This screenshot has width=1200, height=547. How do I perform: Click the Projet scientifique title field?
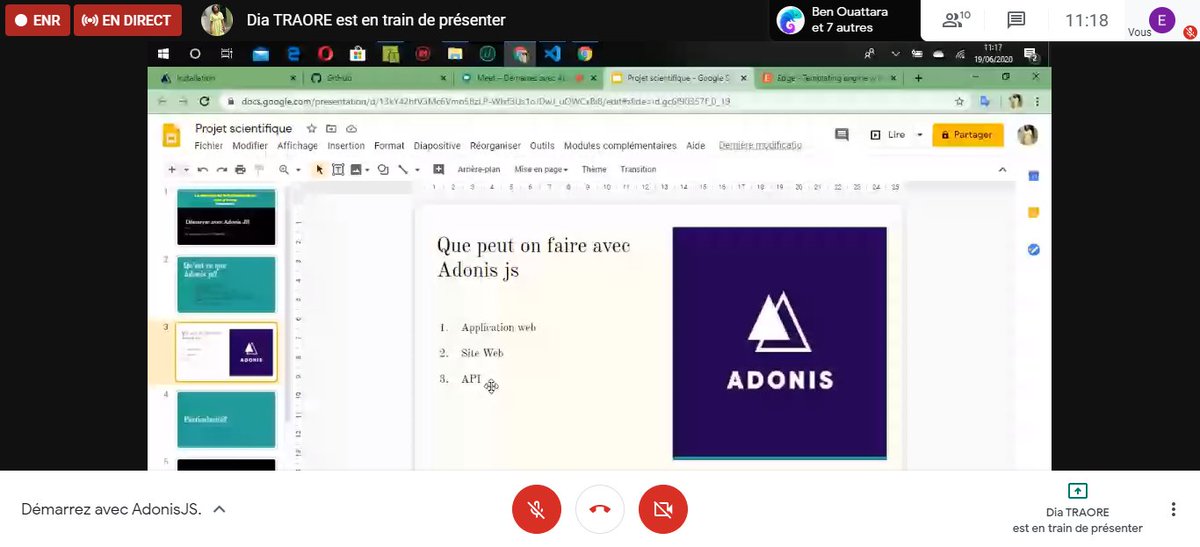point(243,129)
